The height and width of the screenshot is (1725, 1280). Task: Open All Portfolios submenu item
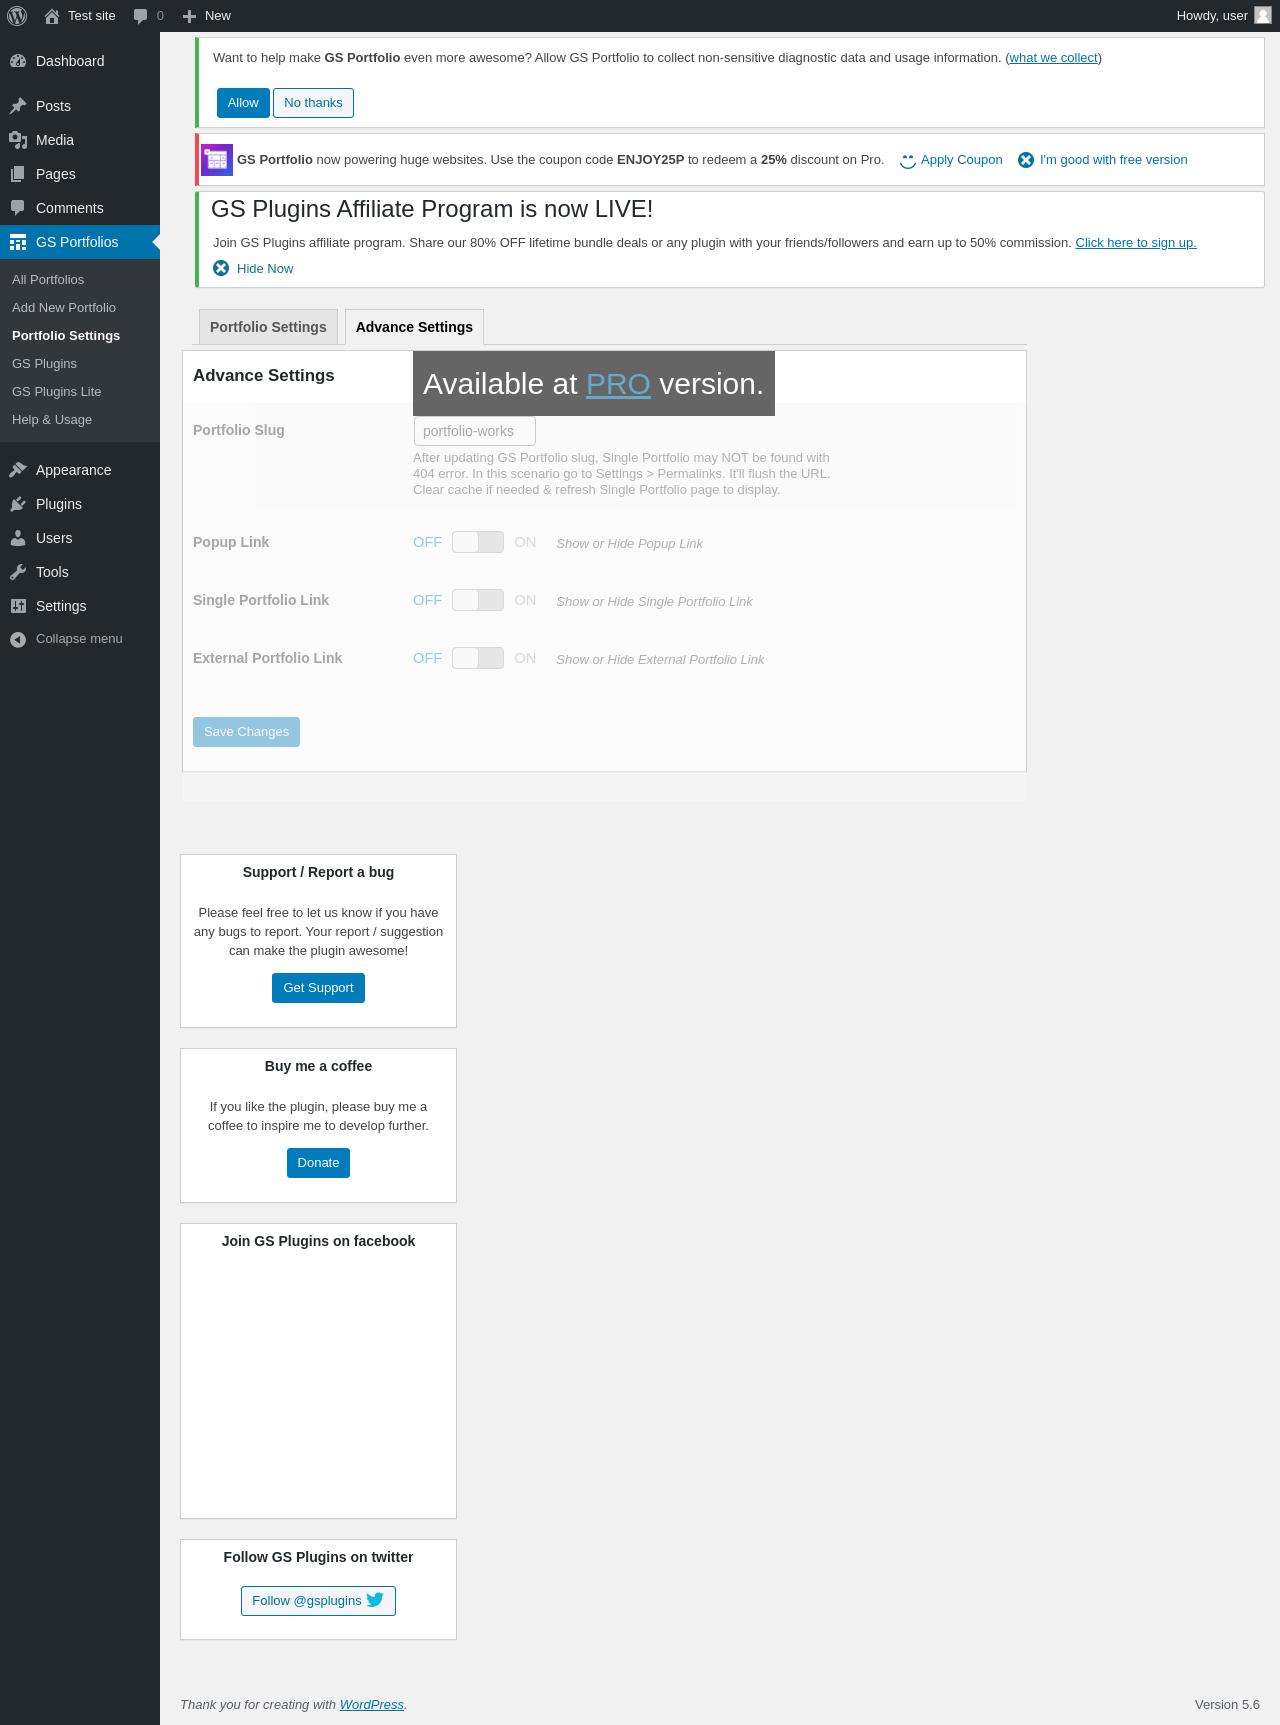48,280
